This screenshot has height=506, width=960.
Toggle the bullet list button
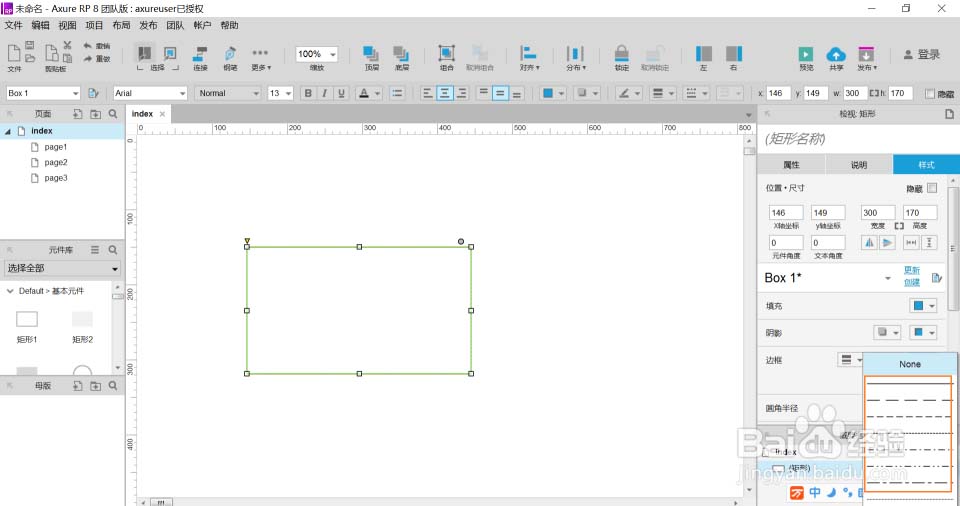(x=397, y=93)
